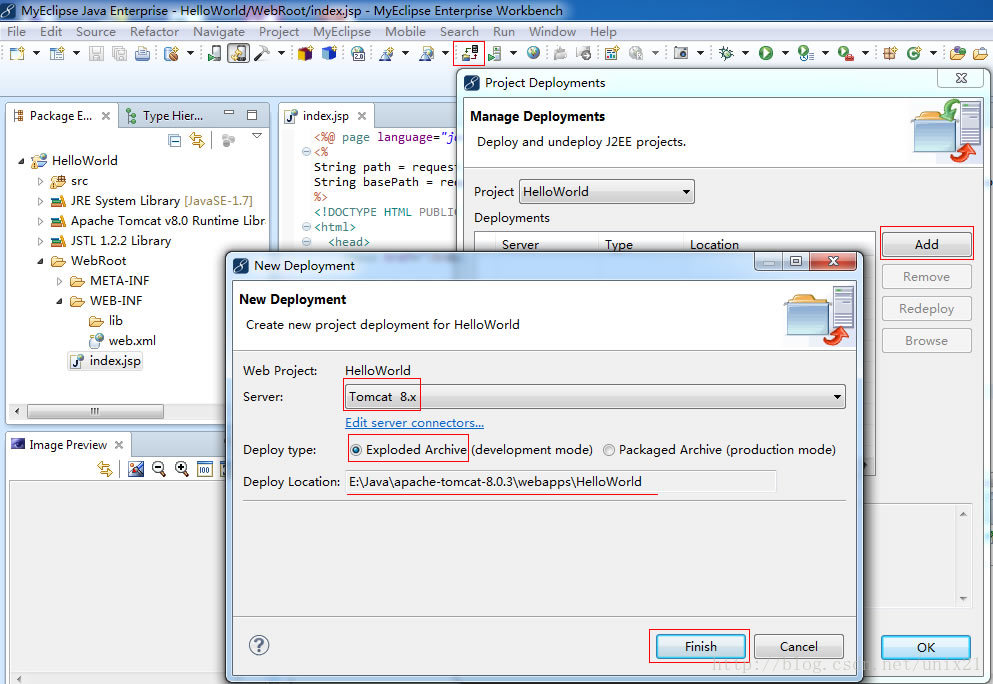Collapse the WEB-INF folder node
The image size is (993, 684).
[60, 301]
